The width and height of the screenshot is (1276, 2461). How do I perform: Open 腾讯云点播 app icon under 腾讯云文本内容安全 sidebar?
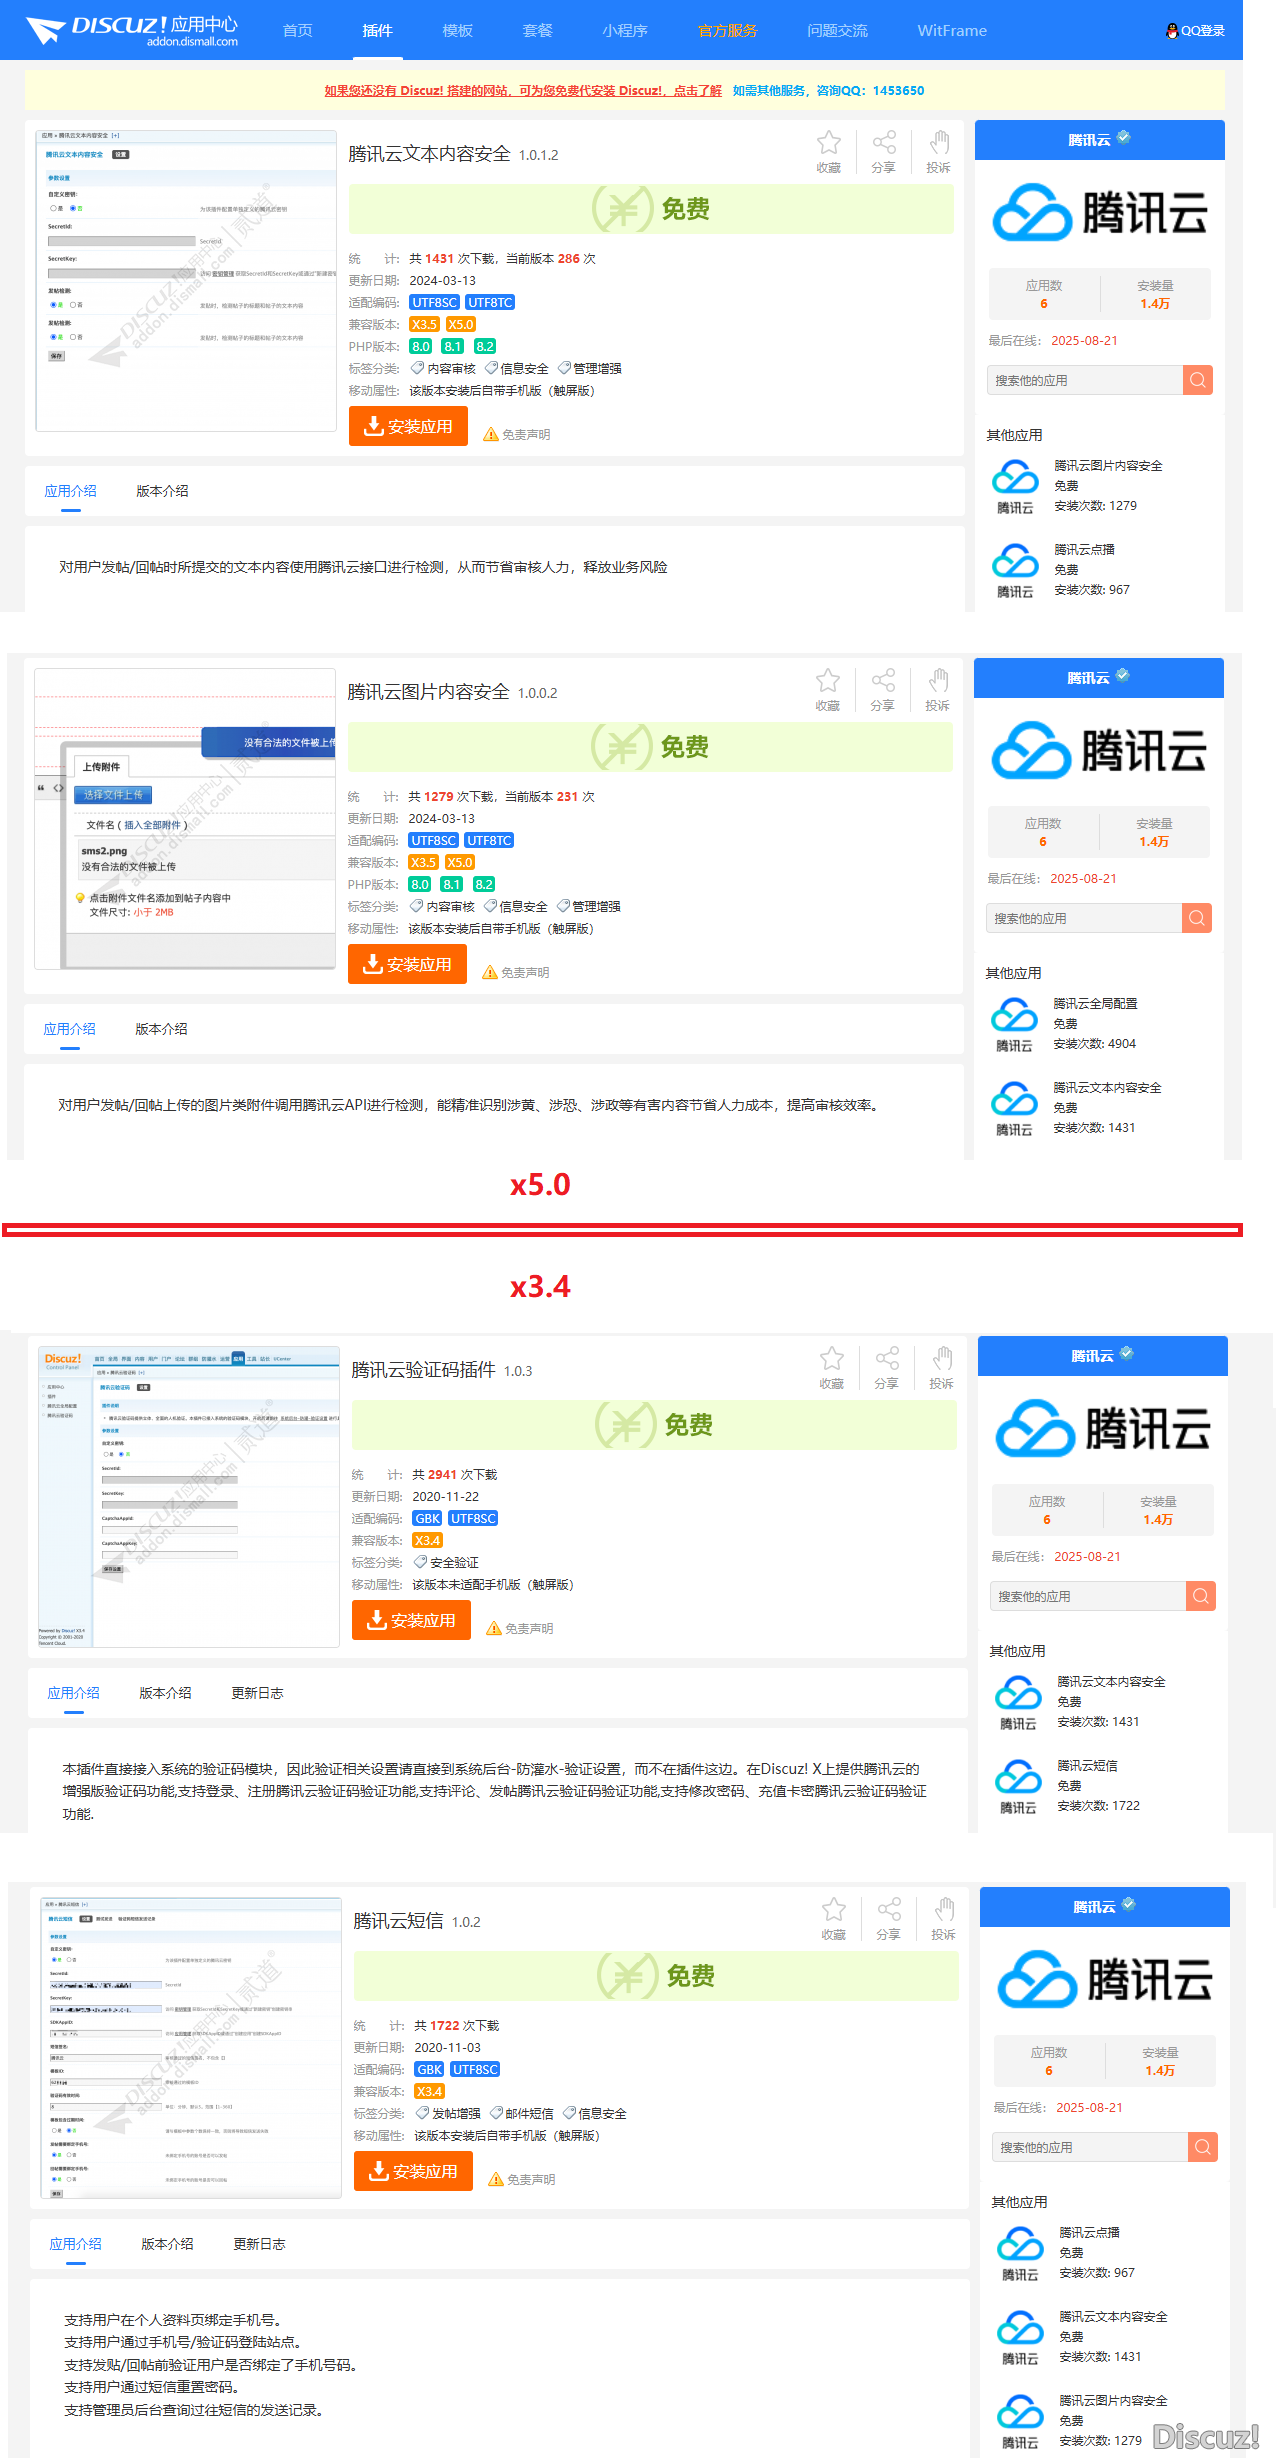click(1015, 570)
